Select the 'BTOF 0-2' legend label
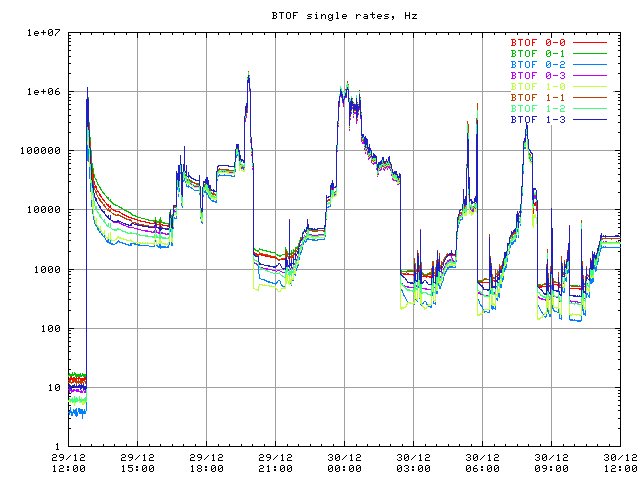The width and height of the screenshot is (640, 480). pyautogui.click(x=538, y=64)
